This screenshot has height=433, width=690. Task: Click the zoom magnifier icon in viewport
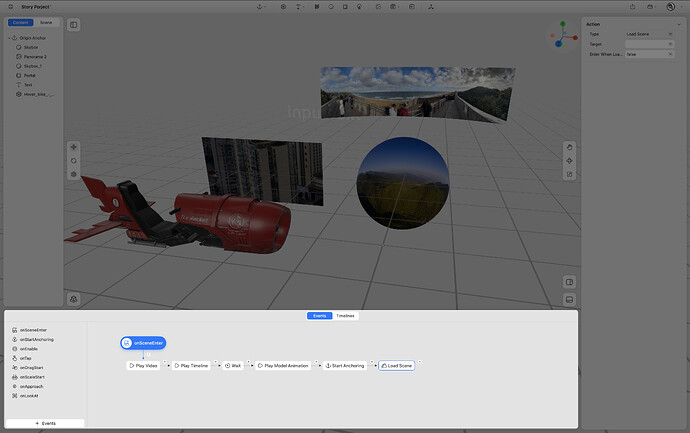(73, 160)
